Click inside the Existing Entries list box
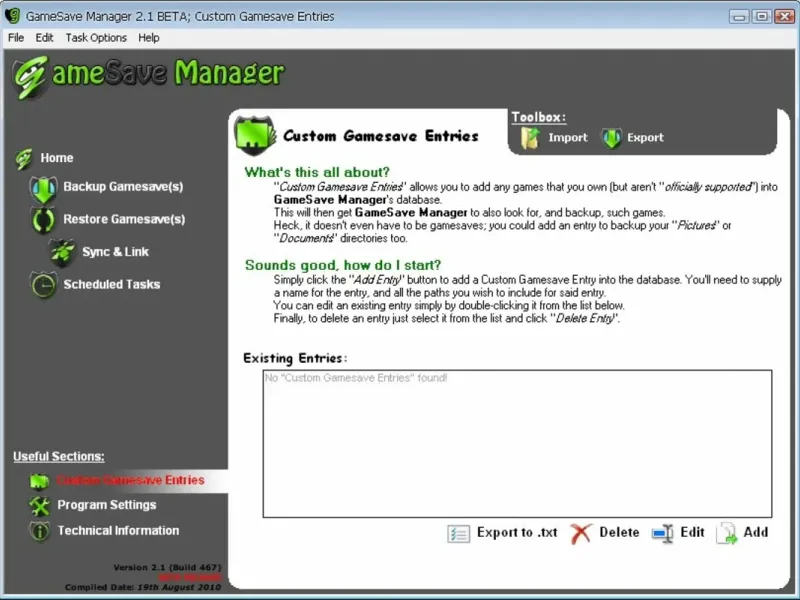The width and height of the screenshot is (800, 600). (x=517, y=444)
